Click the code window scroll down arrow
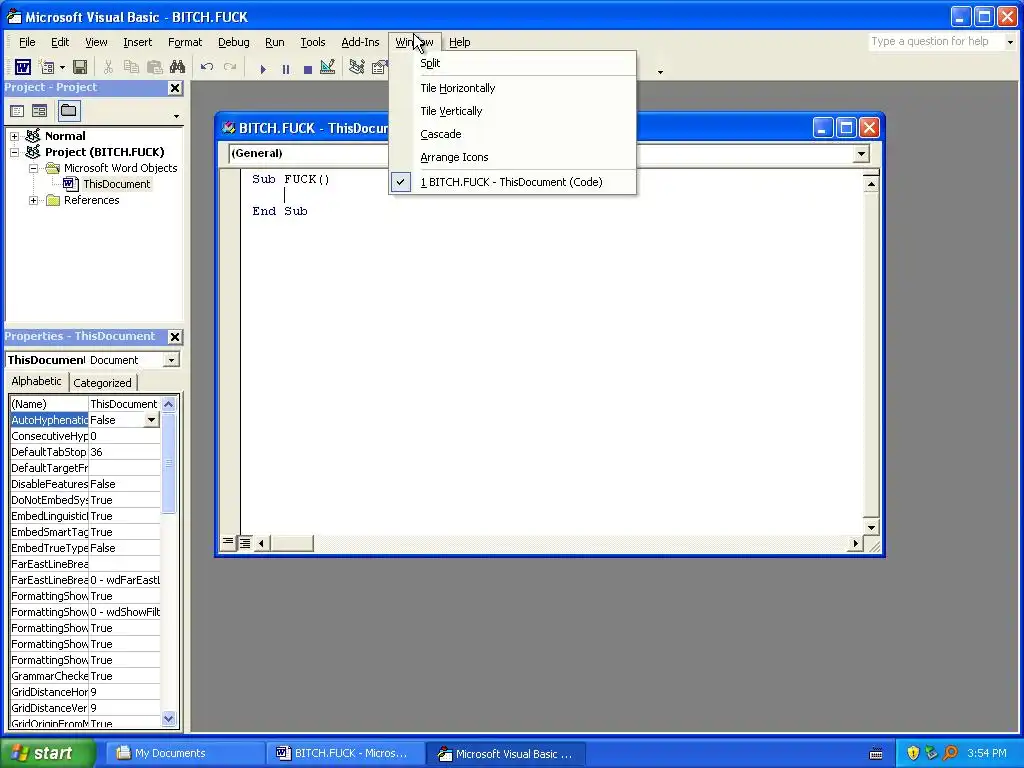Screen dimensions: 1024x768 pos(871,527)
